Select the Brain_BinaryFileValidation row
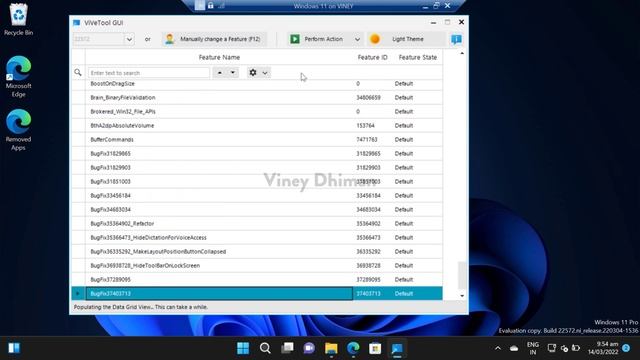The width and height of the screenshot is (640, 360). pos(257,98)
